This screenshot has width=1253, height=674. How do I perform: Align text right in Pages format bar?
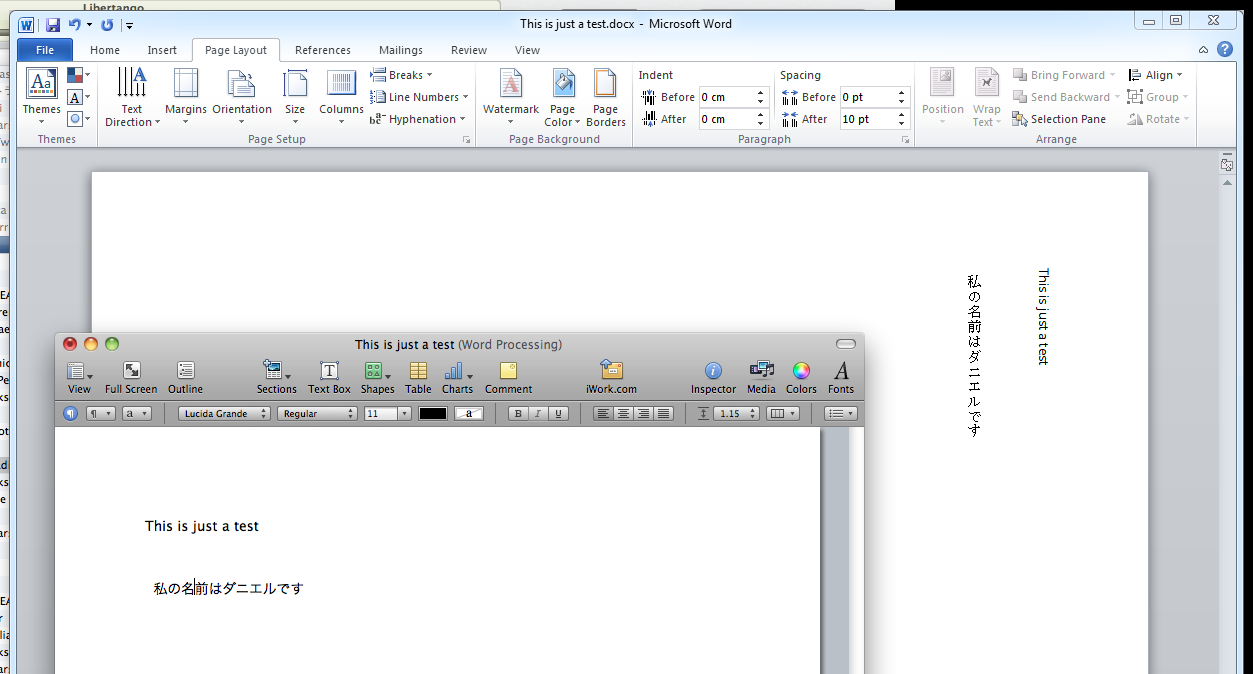643,413
